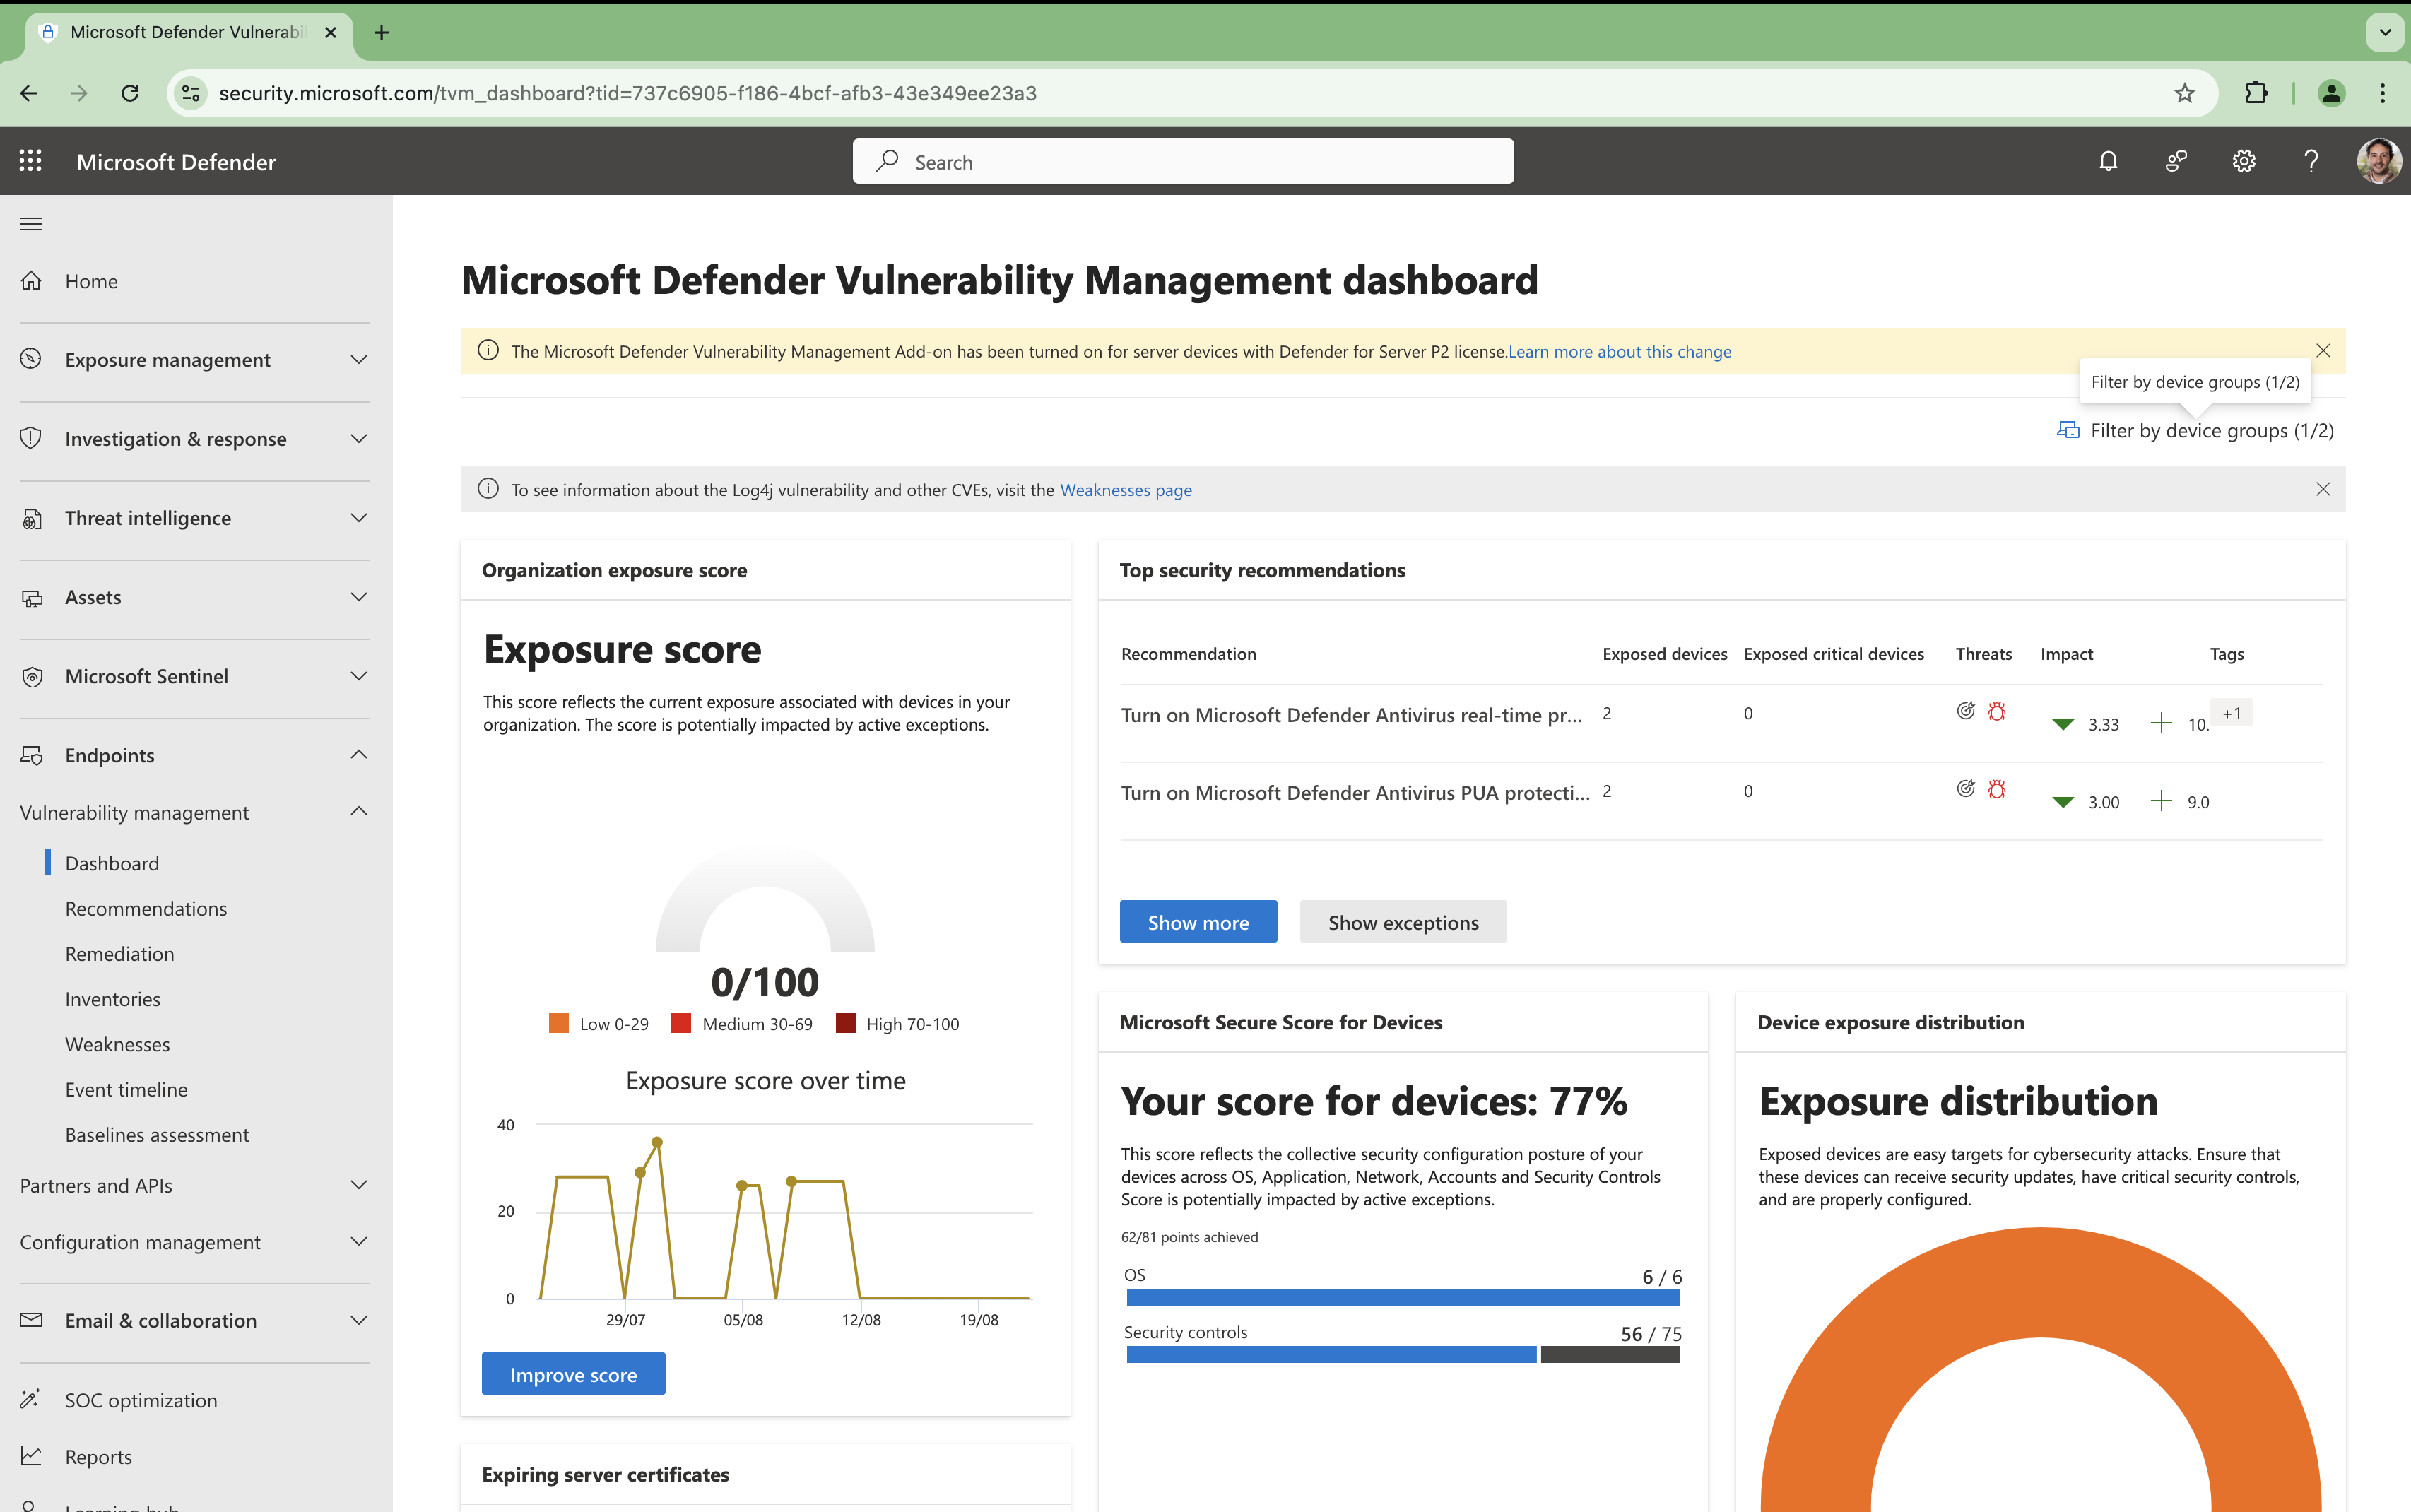Expand Configuration management
The width and height of the screenshot is (2411, 1512).
[359, 1241]
